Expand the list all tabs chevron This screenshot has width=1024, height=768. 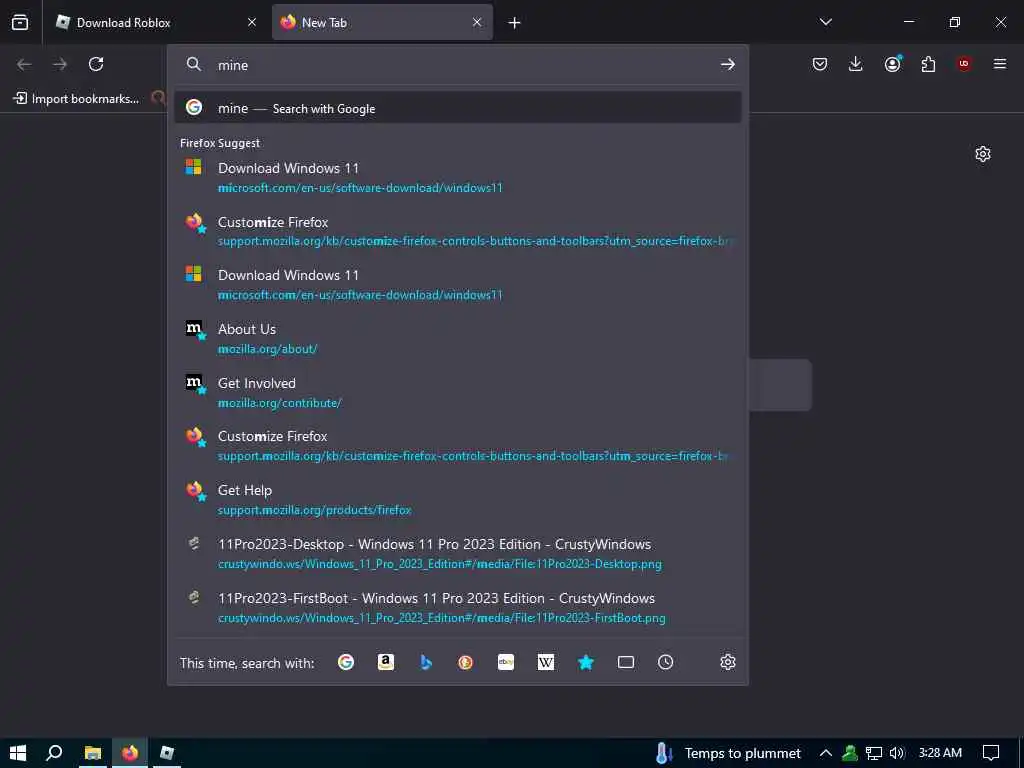click(x=825, y=22)
